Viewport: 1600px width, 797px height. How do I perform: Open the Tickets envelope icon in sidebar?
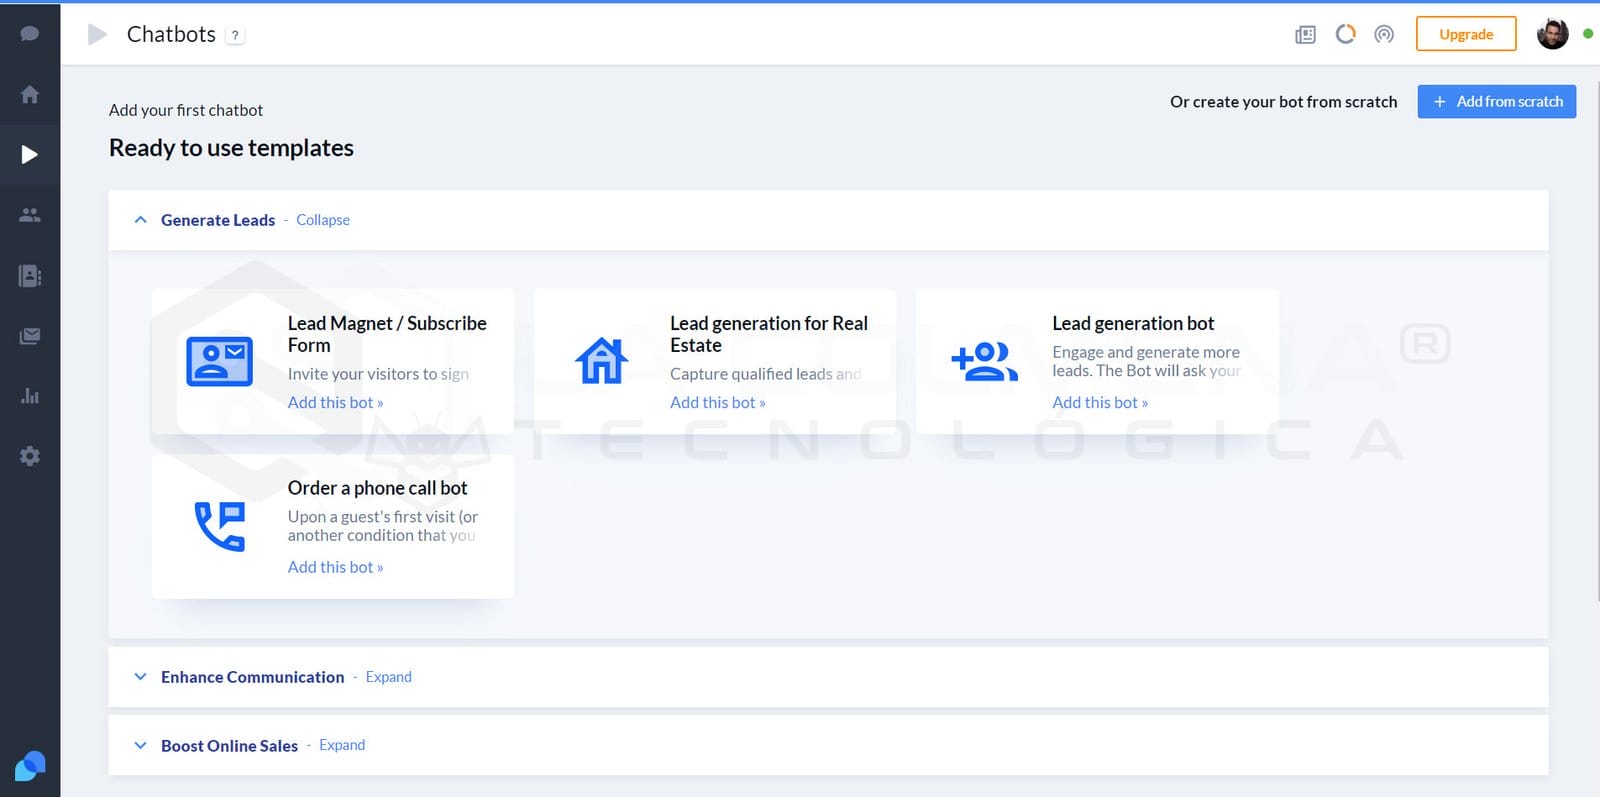(x=30, y=336)
